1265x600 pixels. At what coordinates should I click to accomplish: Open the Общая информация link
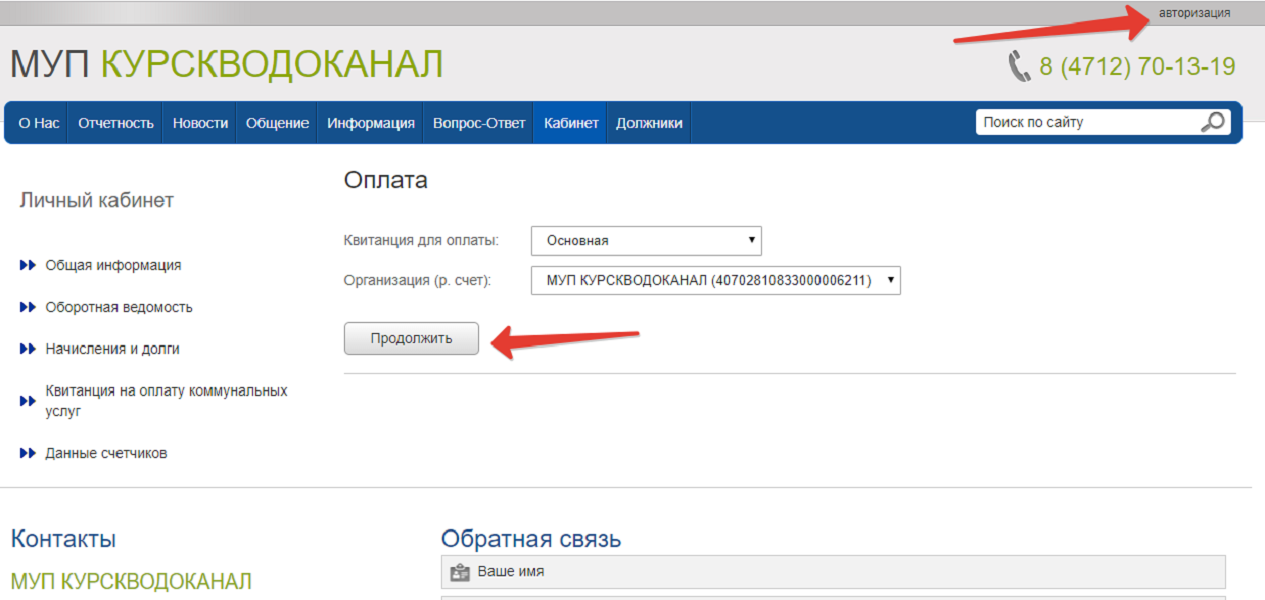pyautogui.click(x=113, y=265)
